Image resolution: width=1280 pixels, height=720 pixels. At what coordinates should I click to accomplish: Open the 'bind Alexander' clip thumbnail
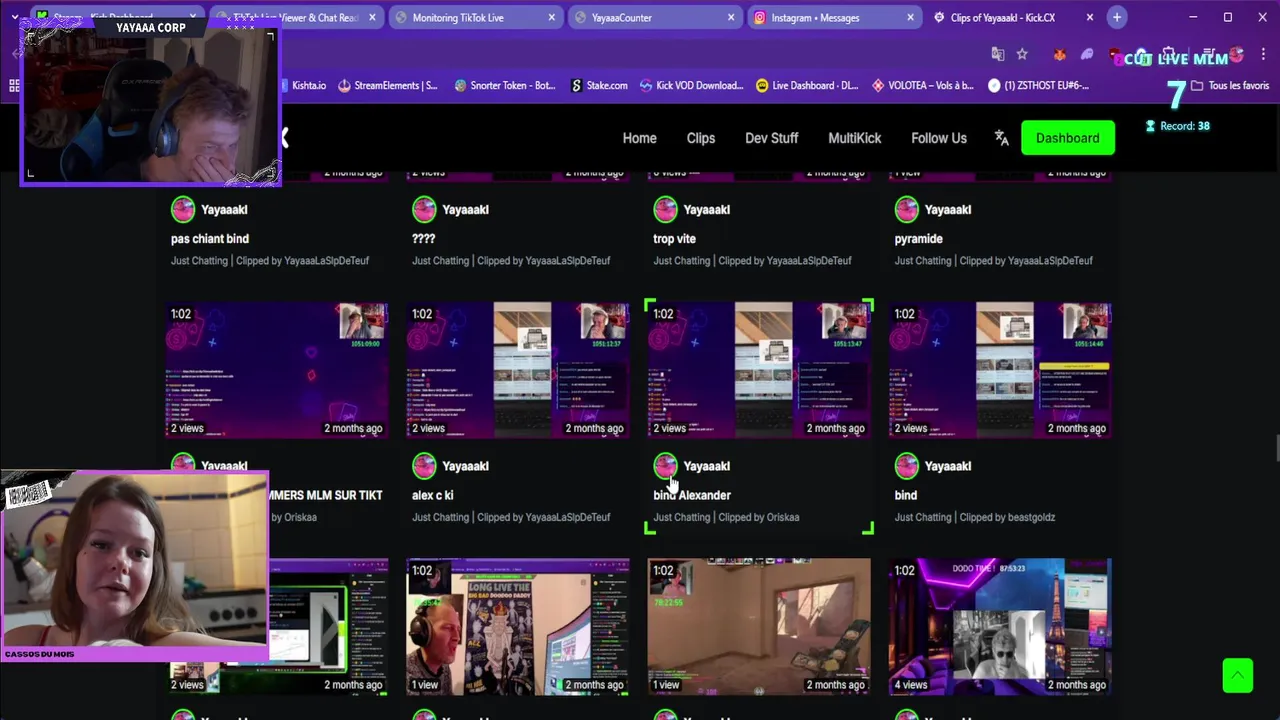758,370
